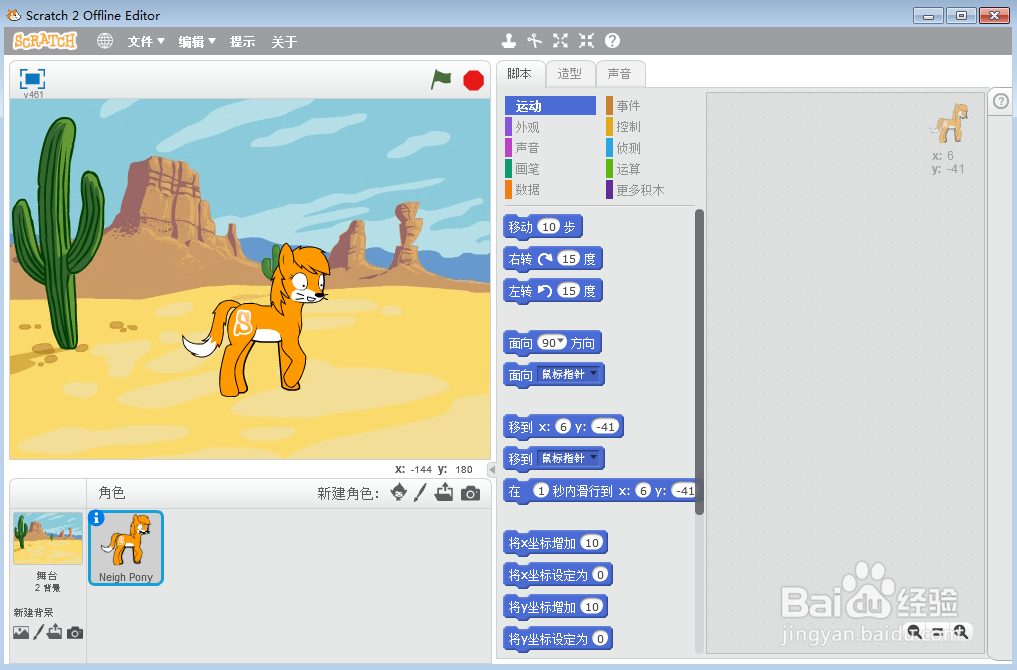Switch to the 造型 tab
Screen dimensions: 1017x670
click(569, 74)
